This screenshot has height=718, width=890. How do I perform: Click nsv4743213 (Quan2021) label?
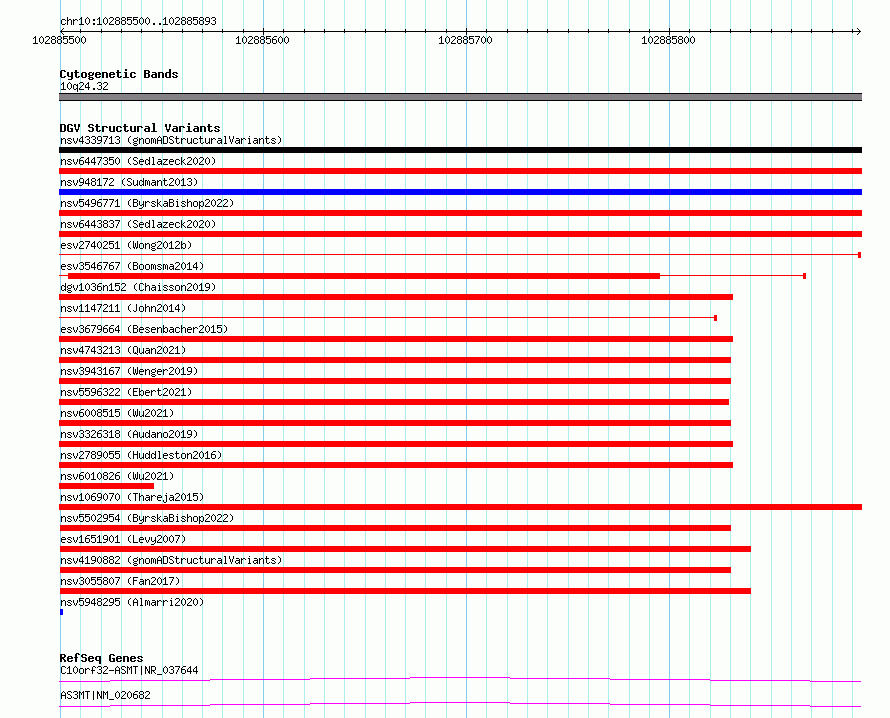pyautogui.click(x=123, y=350)
